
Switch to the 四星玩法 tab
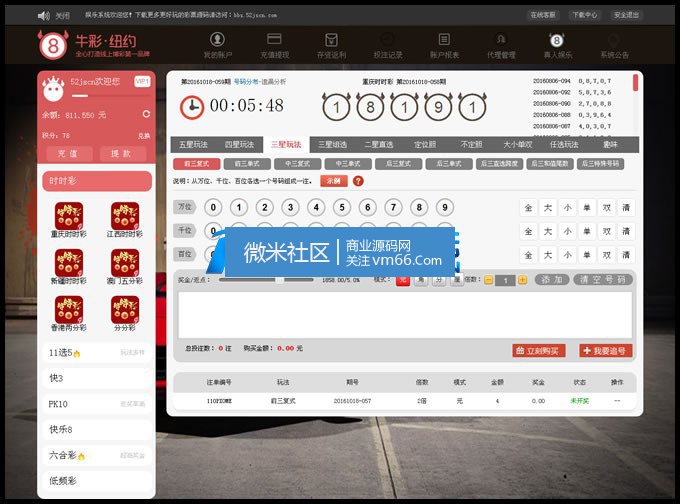[x=239, y=144]
